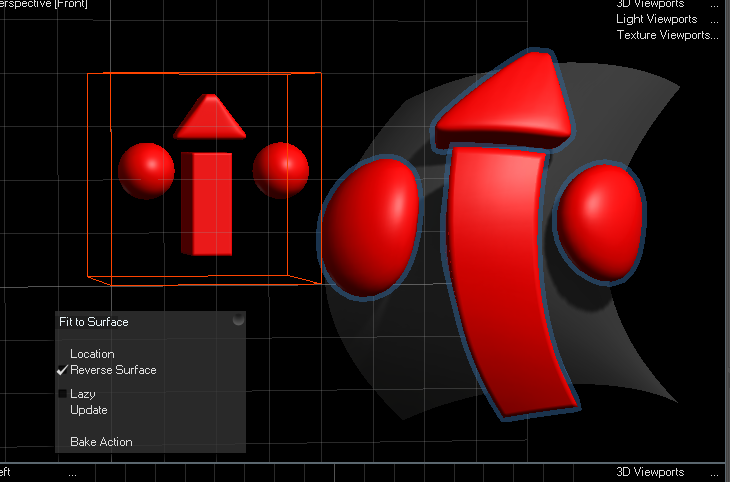The width and height of the screenshot is (730, 482).
Task: Select the large right deformed sphere
Action: [600, 223]
